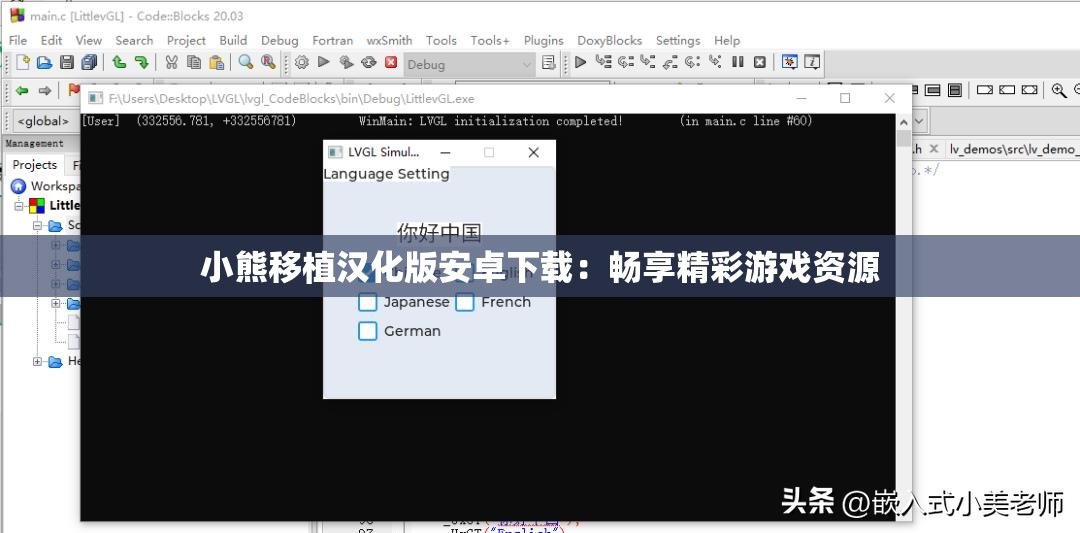
Task: Open the wxSmith menu
Action: tap(389, 41)
